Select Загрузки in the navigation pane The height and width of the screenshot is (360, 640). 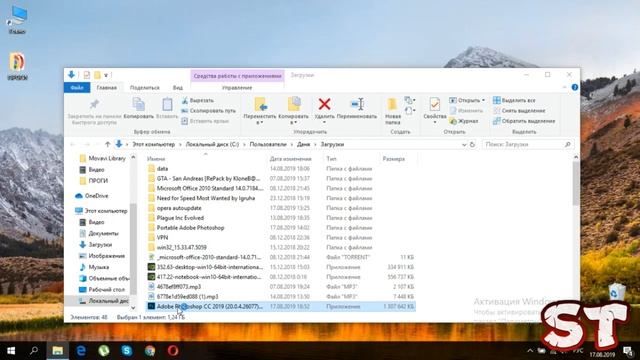[96, 244]
